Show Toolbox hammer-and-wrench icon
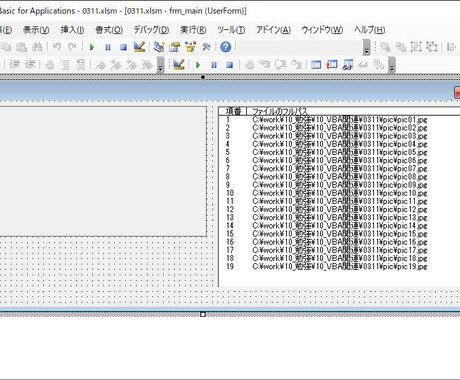 (206, 47)
